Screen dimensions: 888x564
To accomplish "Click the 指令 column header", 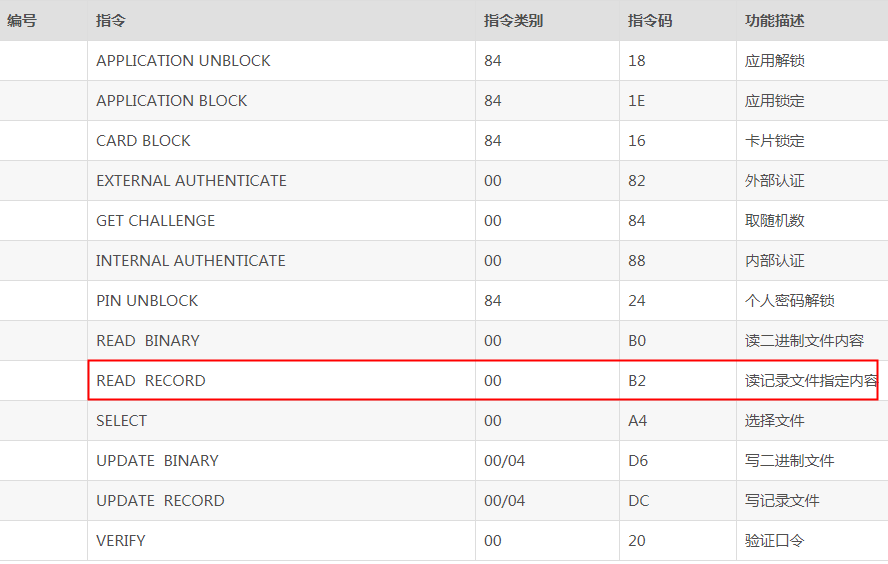I will [x=110, y=21].
